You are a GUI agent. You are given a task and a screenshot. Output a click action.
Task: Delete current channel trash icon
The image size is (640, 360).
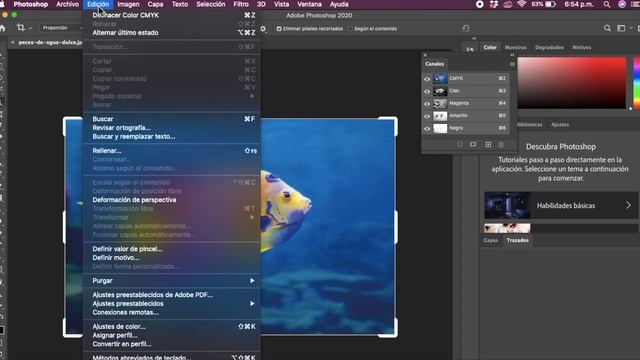[x=501, y=144]
